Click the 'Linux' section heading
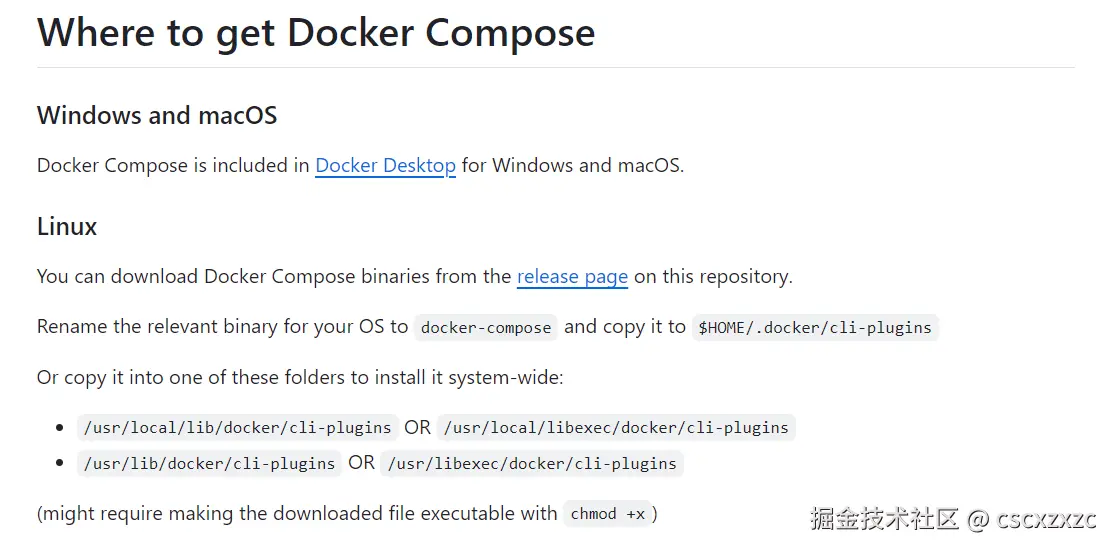 coord(67,226)
